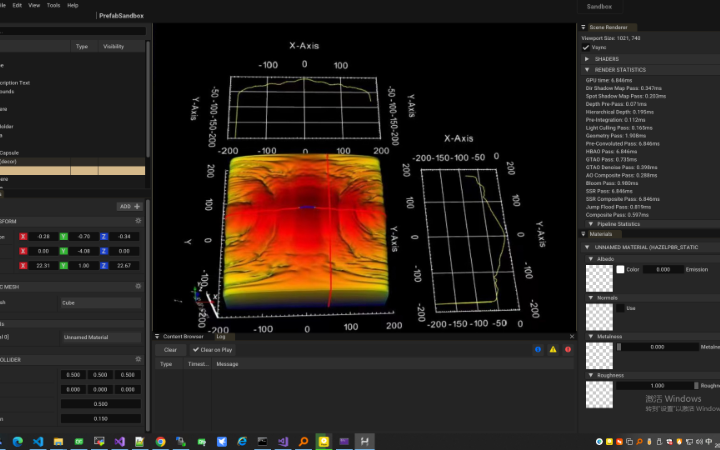Toggle Normals Use checkbox
The image size is (720, 450).
point(620,308)
